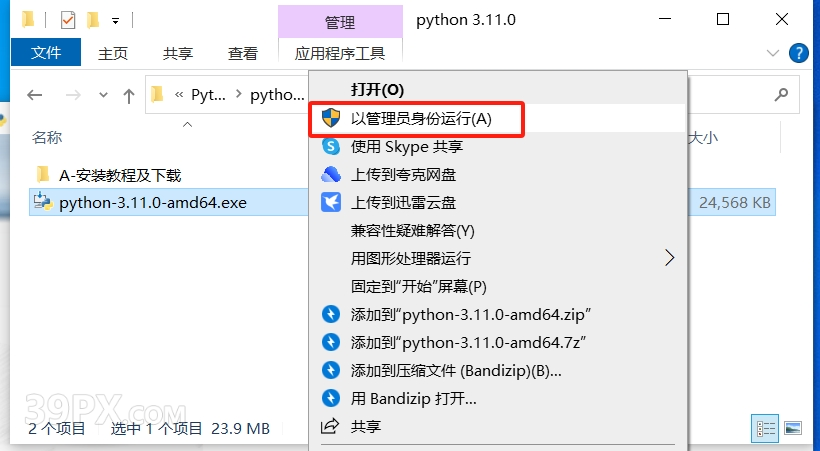Viewport: 820px width, 451px height.
Task: Switch to the 共享 ribbon tab
Action: click(178, 53)
